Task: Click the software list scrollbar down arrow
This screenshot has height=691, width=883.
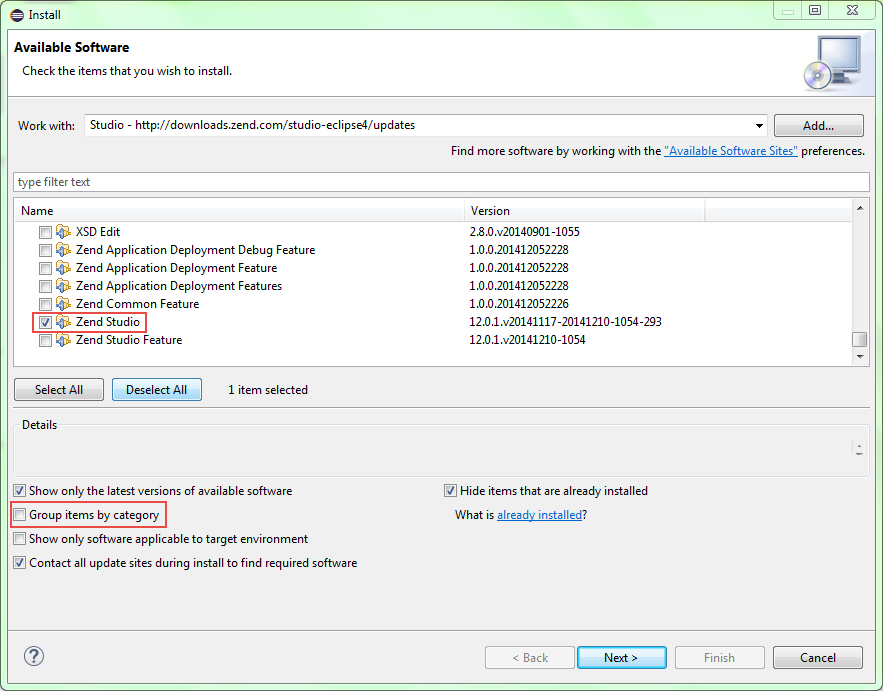Action: coord(860,356)
